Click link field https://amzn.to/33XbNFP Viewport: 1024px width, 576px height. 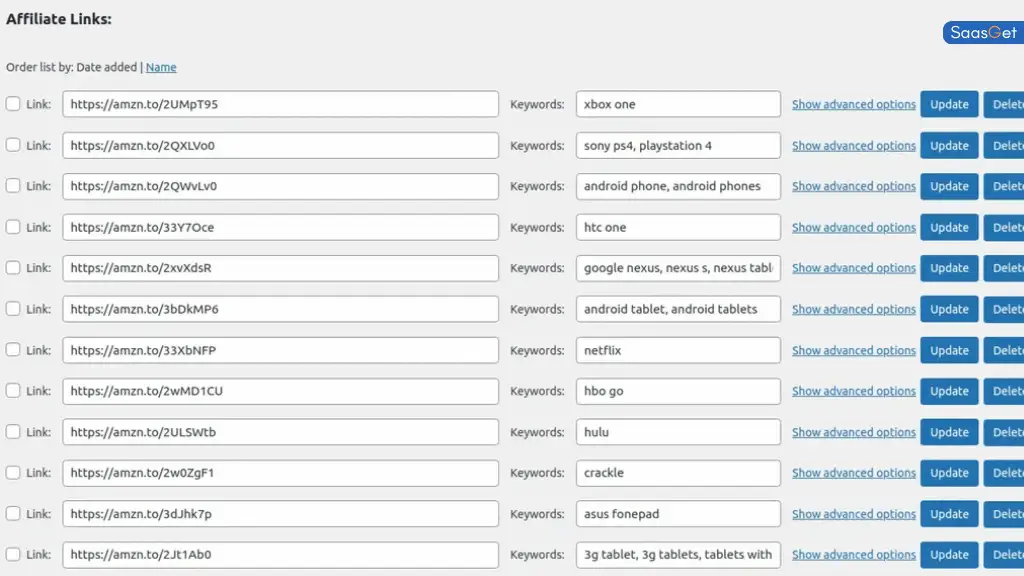tap(280, 350)
